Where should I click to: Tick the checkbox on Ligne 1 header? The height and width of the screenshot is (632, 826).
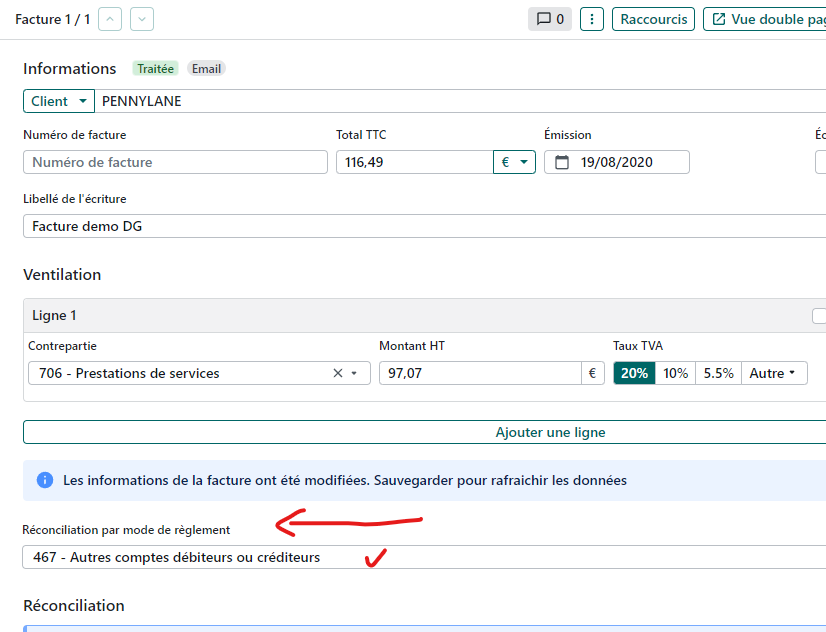point(819,316)
